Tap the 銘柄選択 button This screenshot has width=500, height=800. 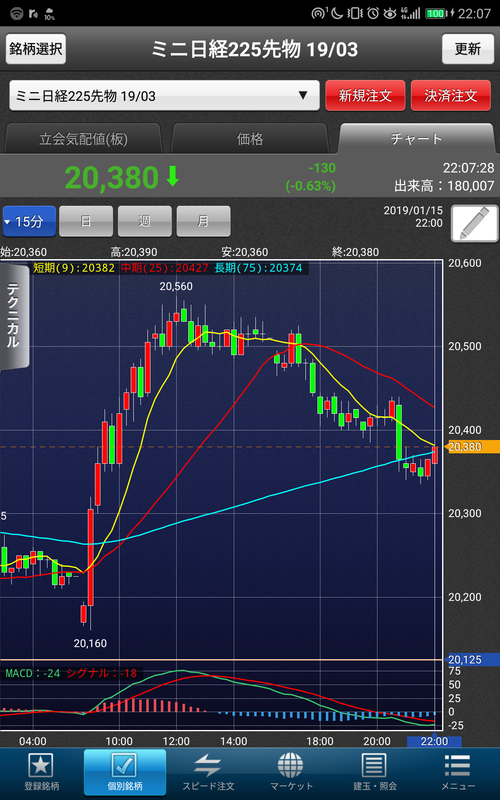coord(36,49)
